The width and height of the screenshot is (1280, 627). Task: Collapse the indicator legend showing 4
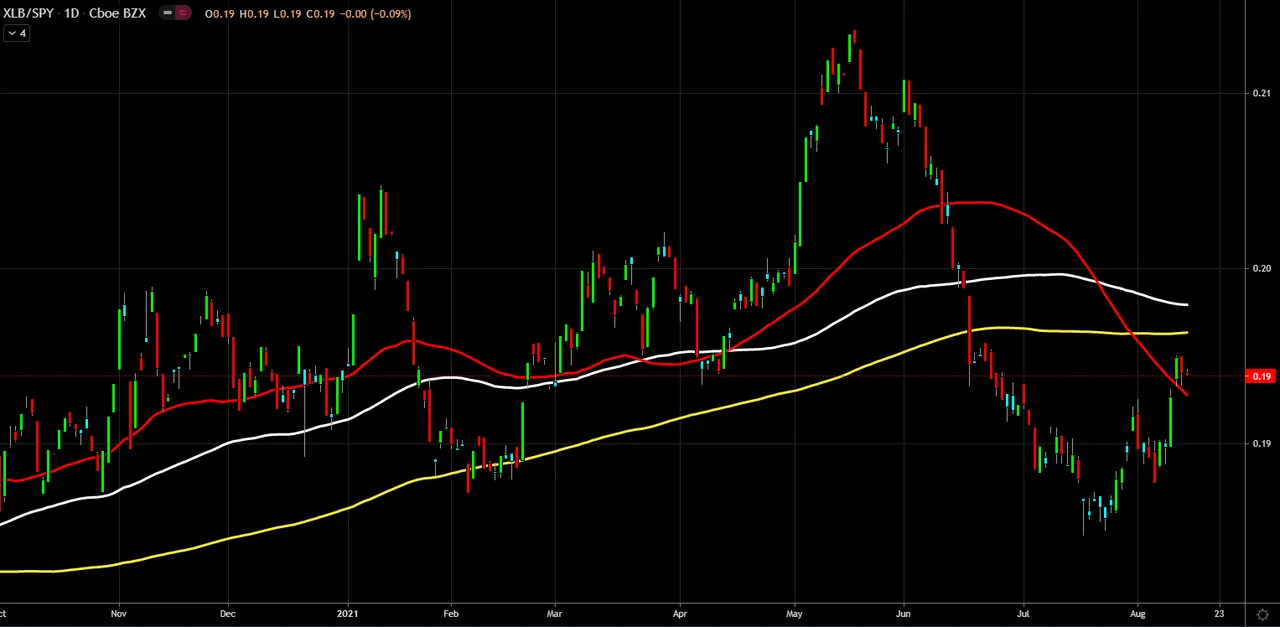point(17,33)
